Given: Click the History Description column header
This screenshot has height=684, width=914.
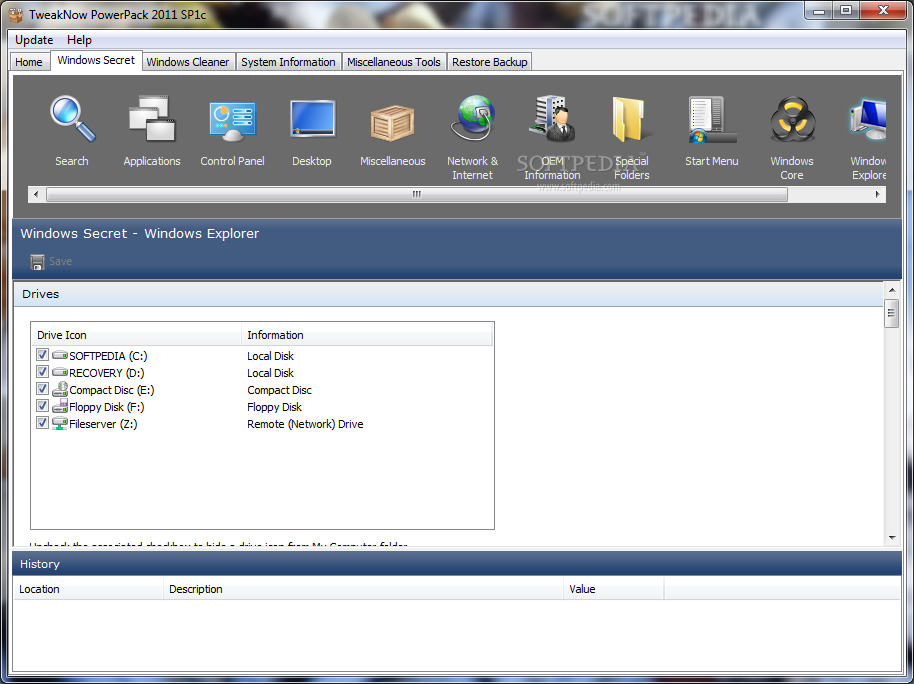Looking at the screenshot, I should (363, 589).
